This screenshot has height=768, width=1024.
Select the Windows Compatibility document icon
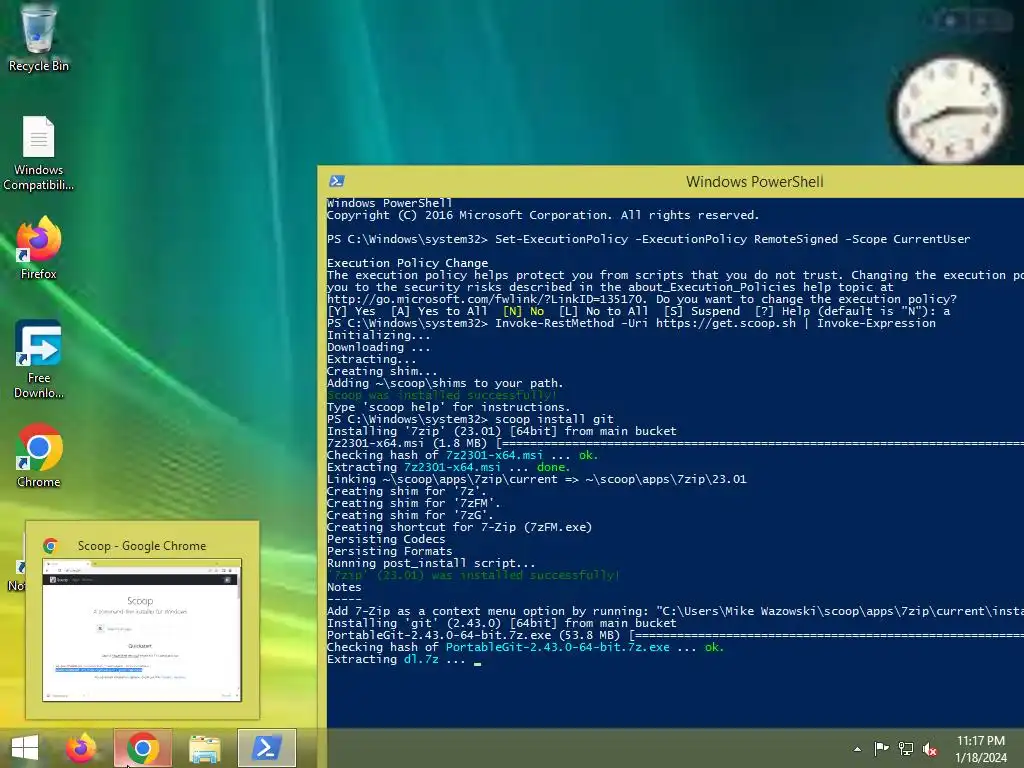[38, 153]
